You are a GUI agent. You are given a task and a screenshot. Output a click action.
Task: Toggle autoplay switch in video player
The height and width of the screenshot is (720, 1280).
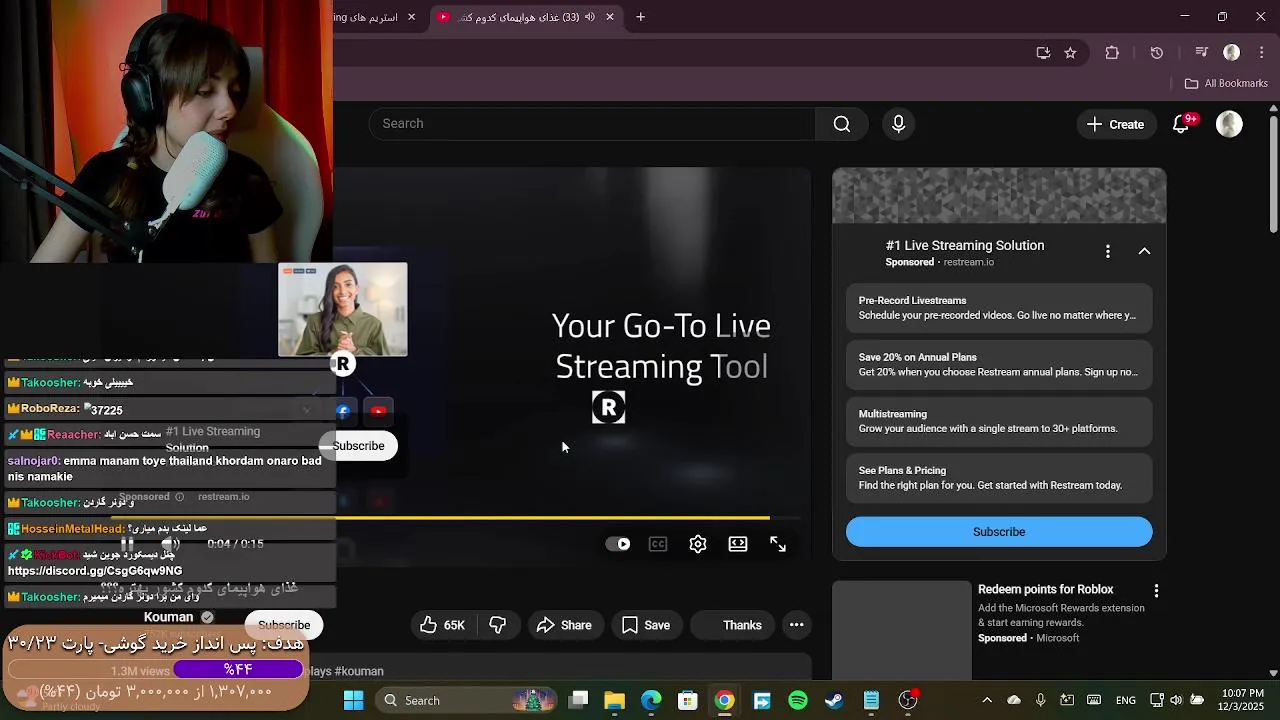[618, 544]
